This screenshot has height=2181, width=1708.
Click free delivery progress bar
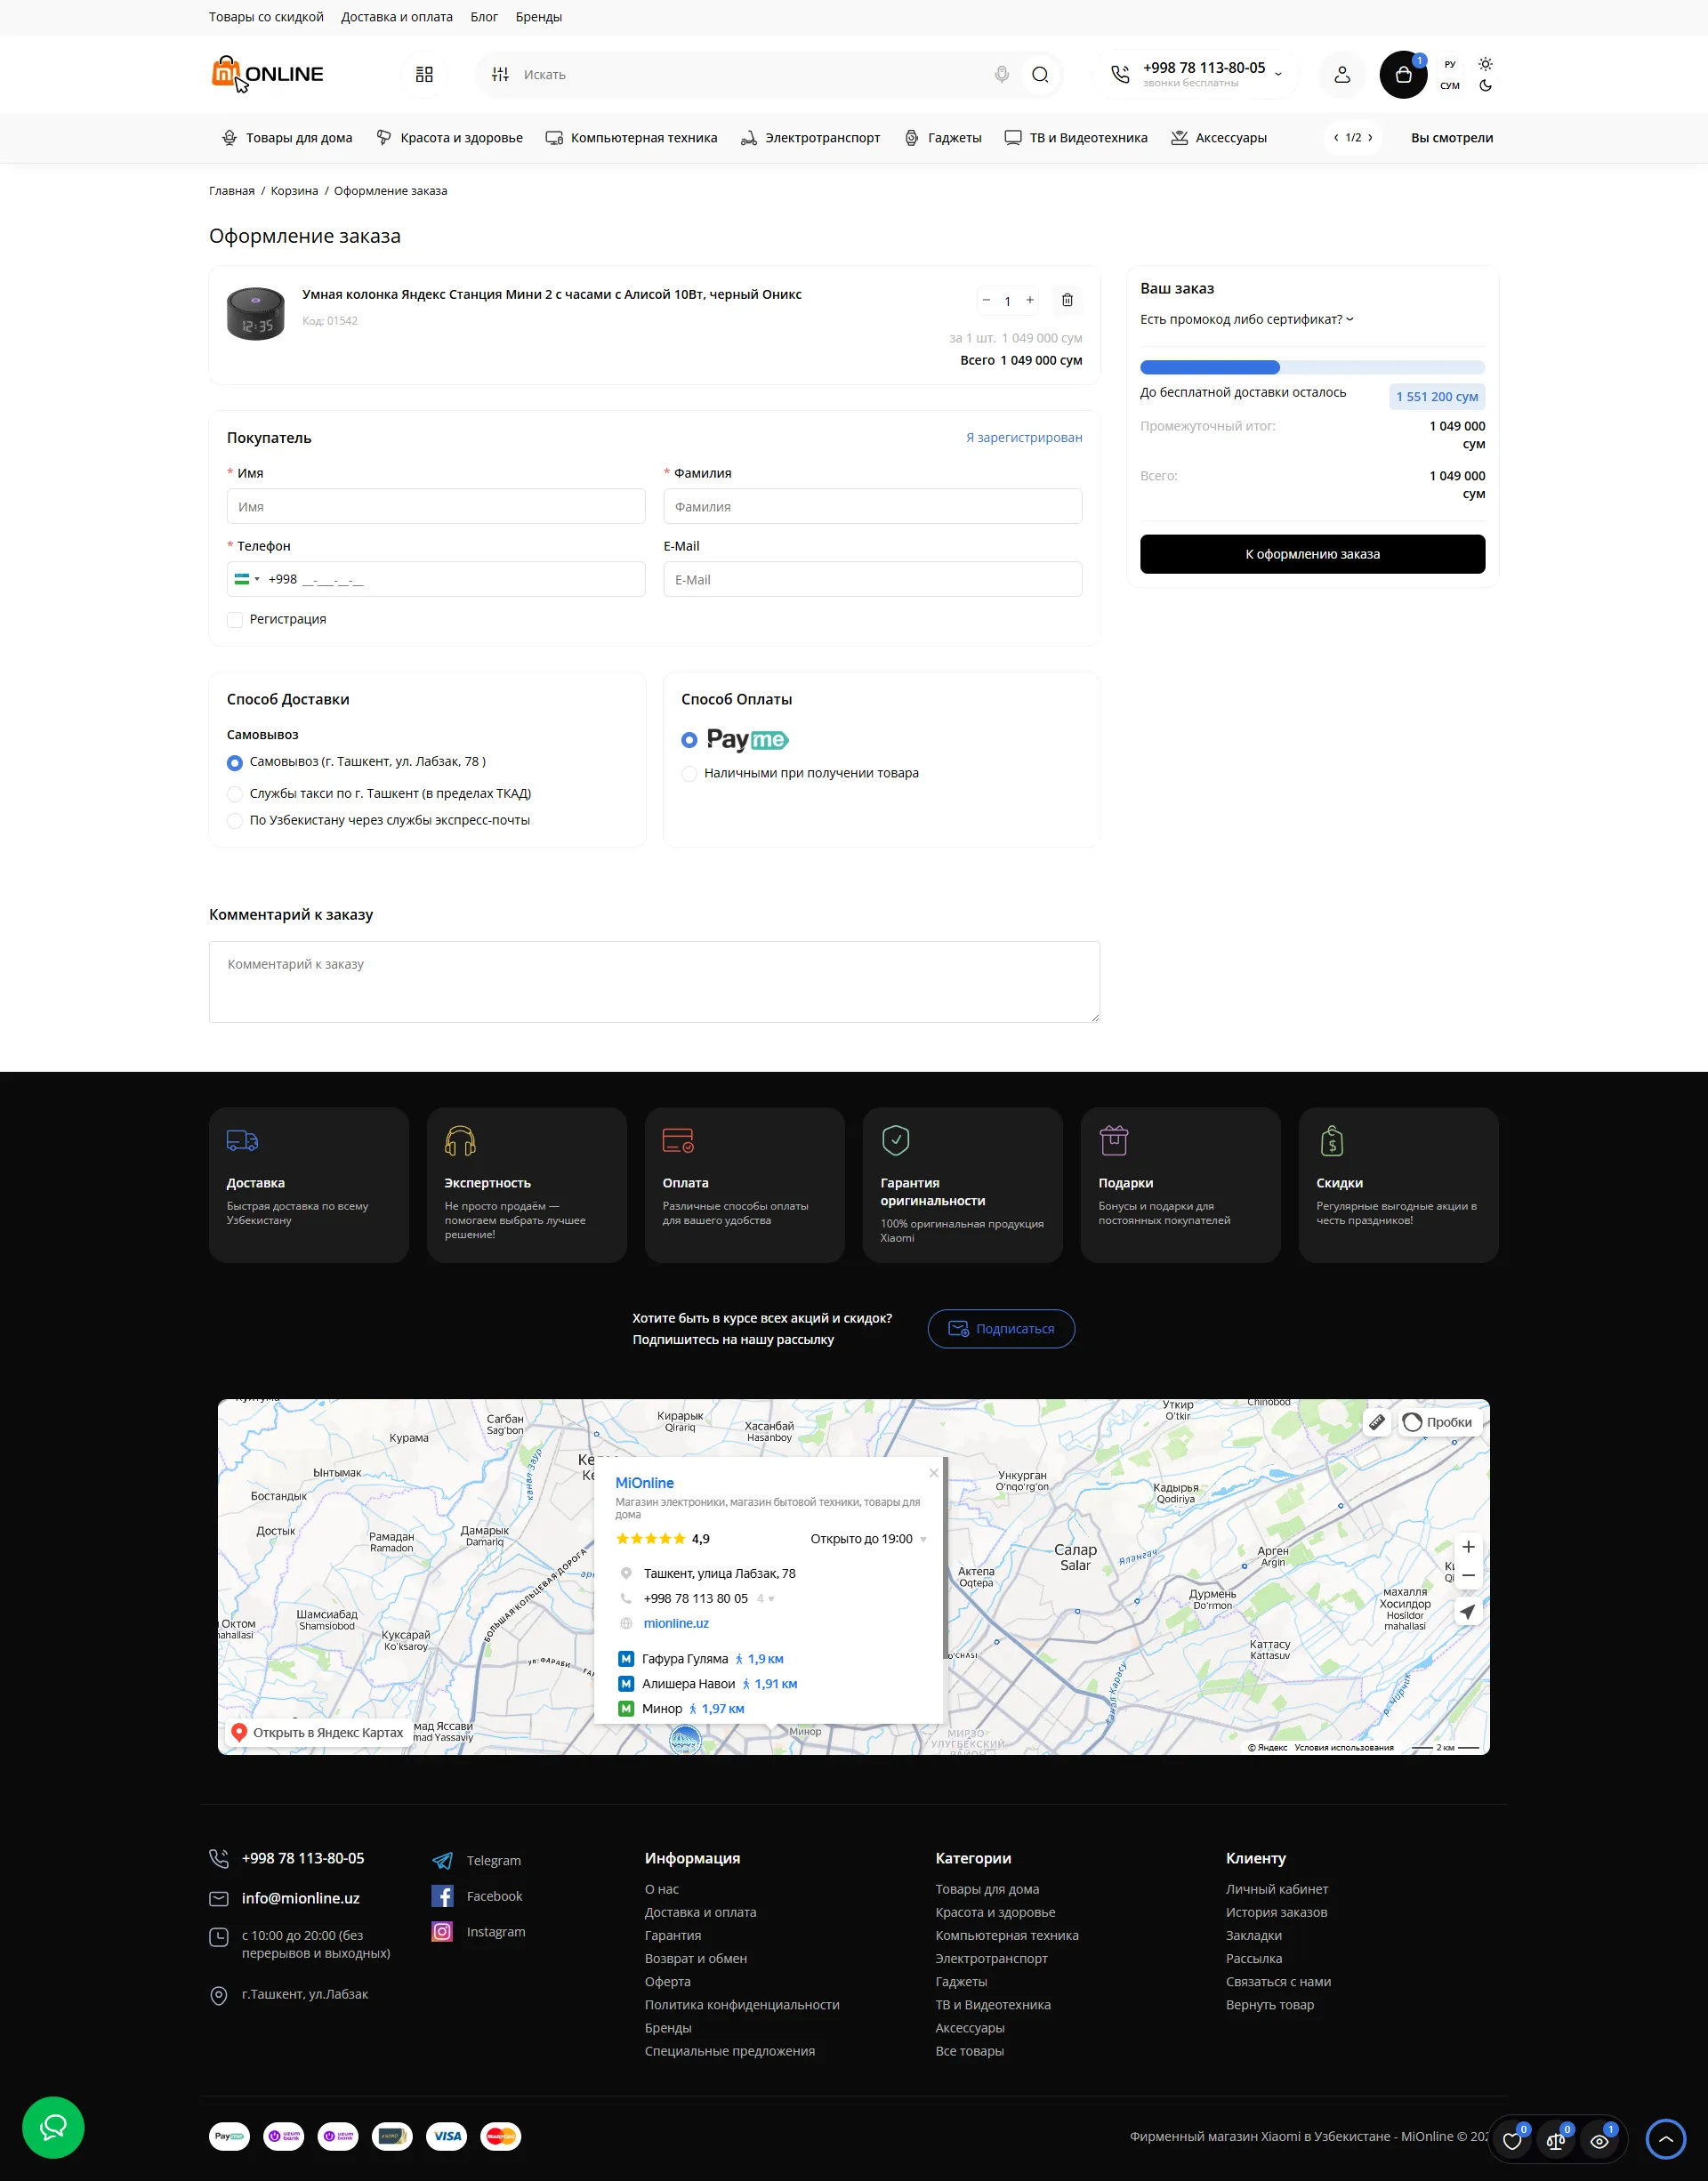(x=1312, y=367)
